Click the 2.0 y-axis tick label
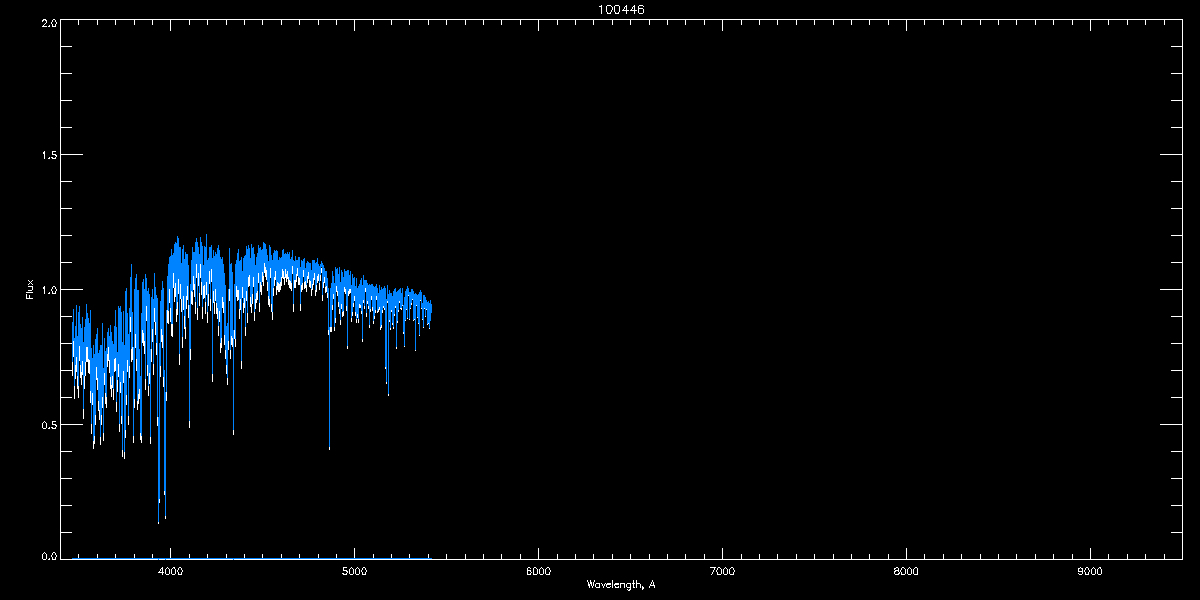The height and width of the screenshot is (600, 1200). click(x=49, y=21)
